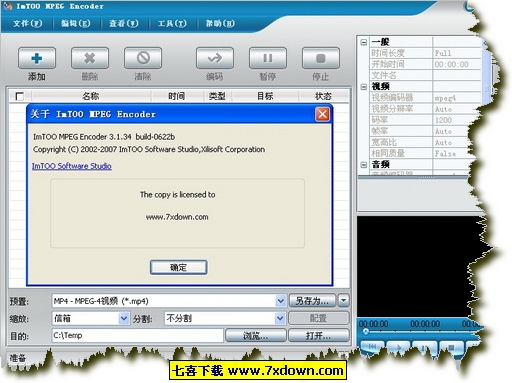Toggle the select-all checkbox in list header
512x383 pixels.
coord(20,96)
